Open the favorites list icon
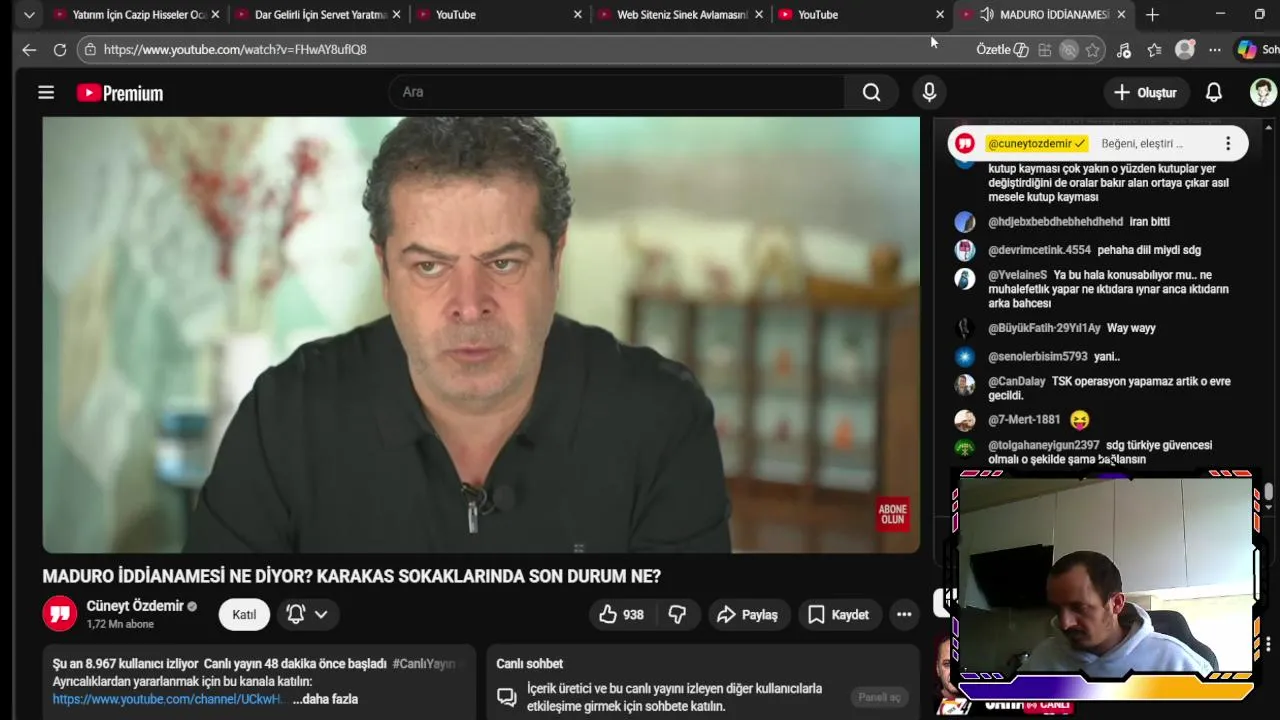Screen dimensions: 1280x720 tap(1154, 49)
